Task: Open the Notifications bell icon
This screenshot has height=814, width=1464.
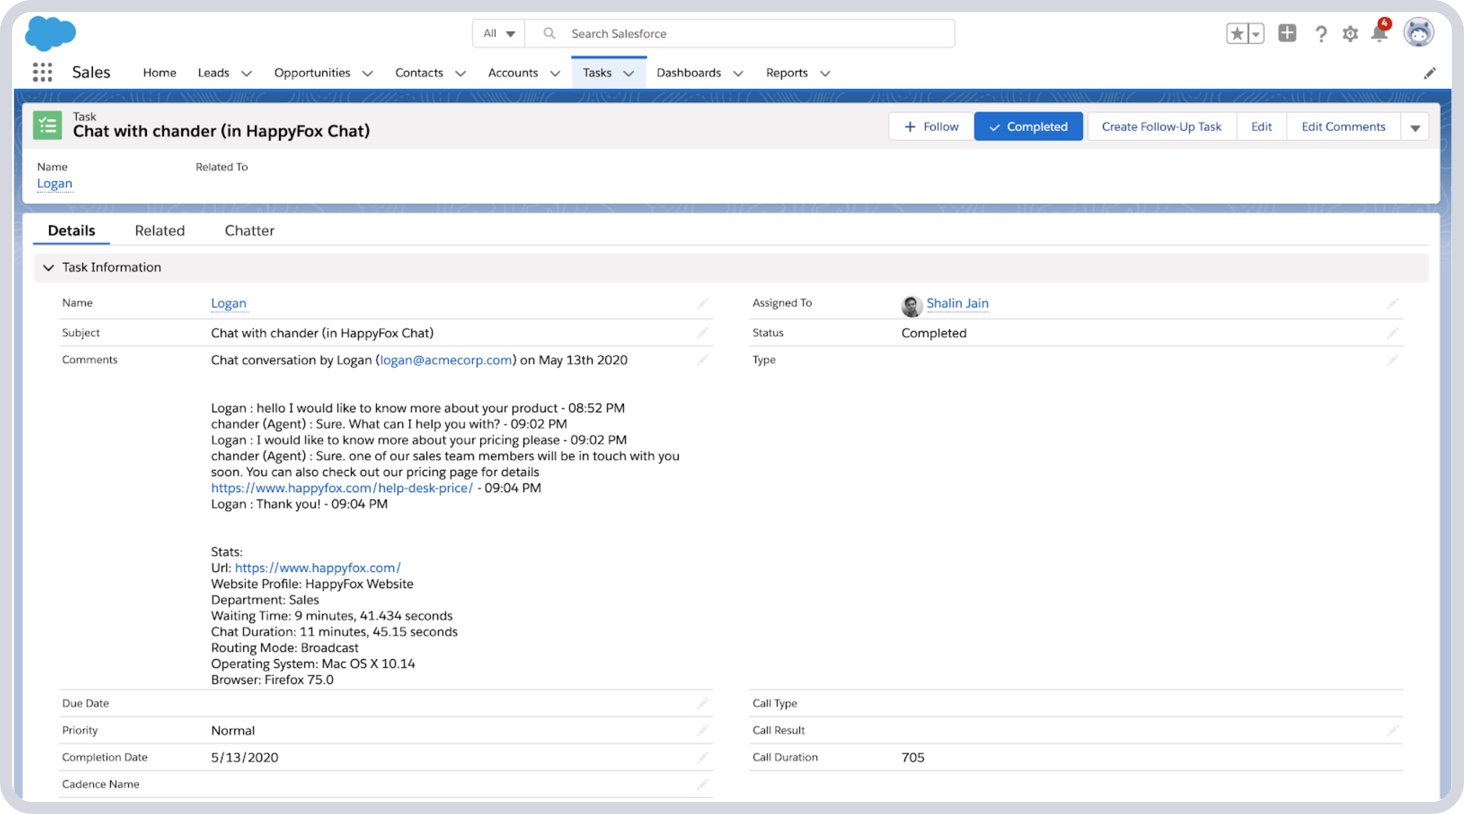Action: (1380, 33)
